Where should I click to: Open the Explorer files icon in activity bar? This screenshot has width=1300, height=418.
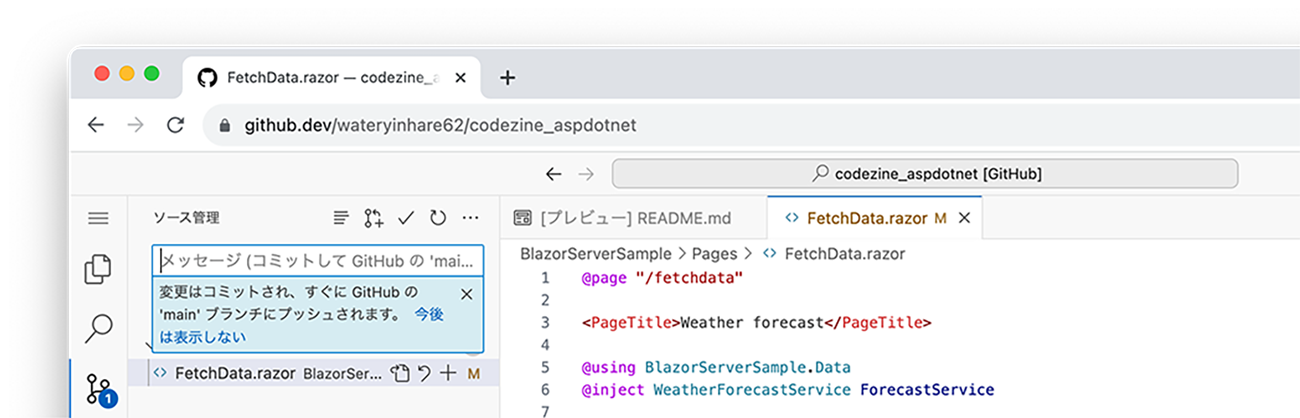coord(98,269)
